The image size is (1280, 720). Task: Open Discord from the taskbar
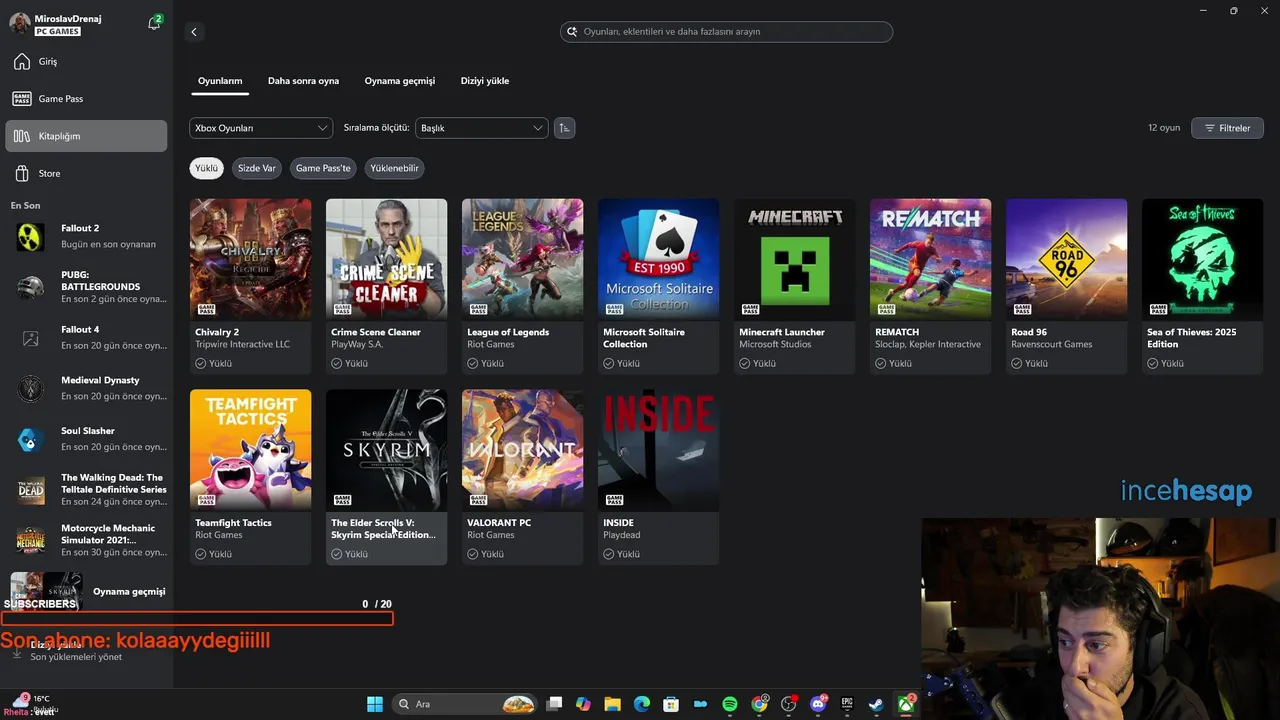[x=818, y=704]
